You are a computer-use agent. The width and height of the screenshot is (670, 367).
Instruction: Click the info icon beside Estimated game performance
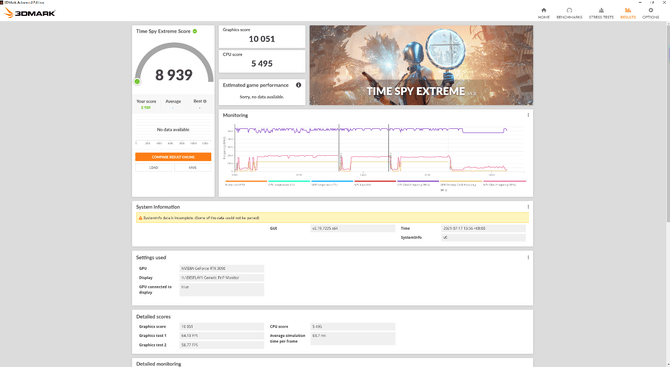298,85
